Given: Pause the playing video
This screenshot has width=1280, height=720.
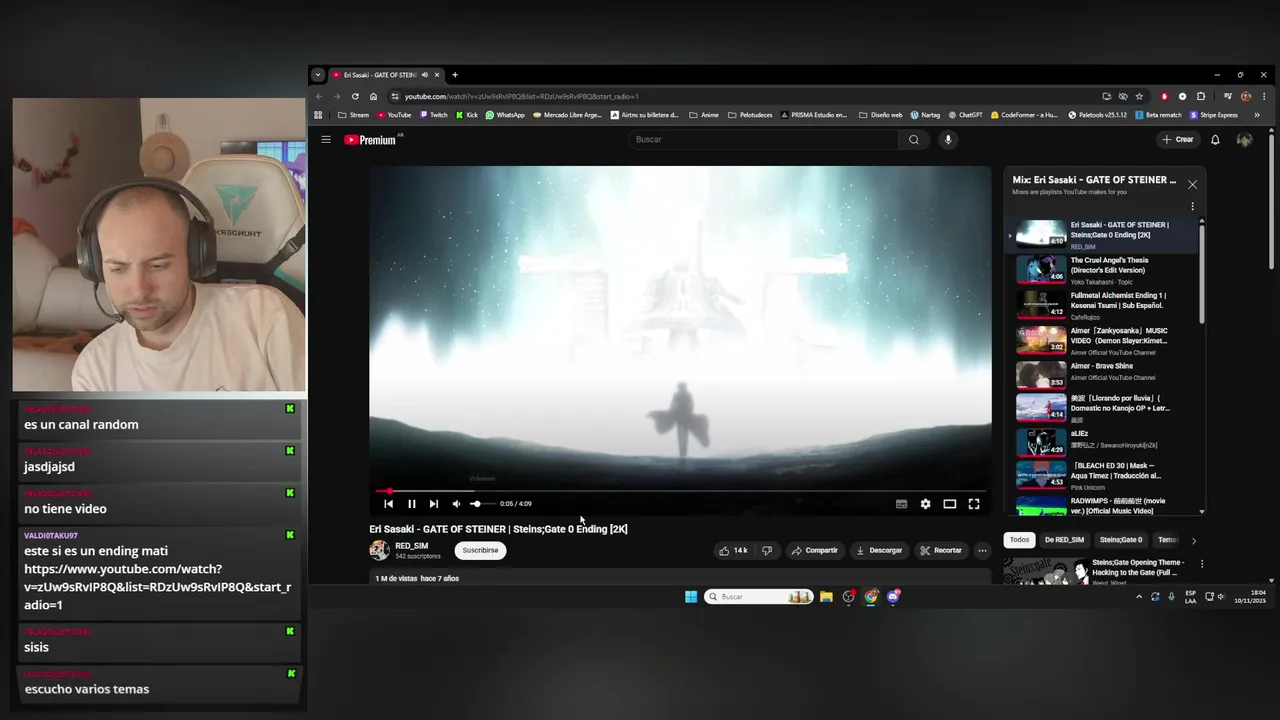Looking at the screenshot, I should click(x=411, y=504).
